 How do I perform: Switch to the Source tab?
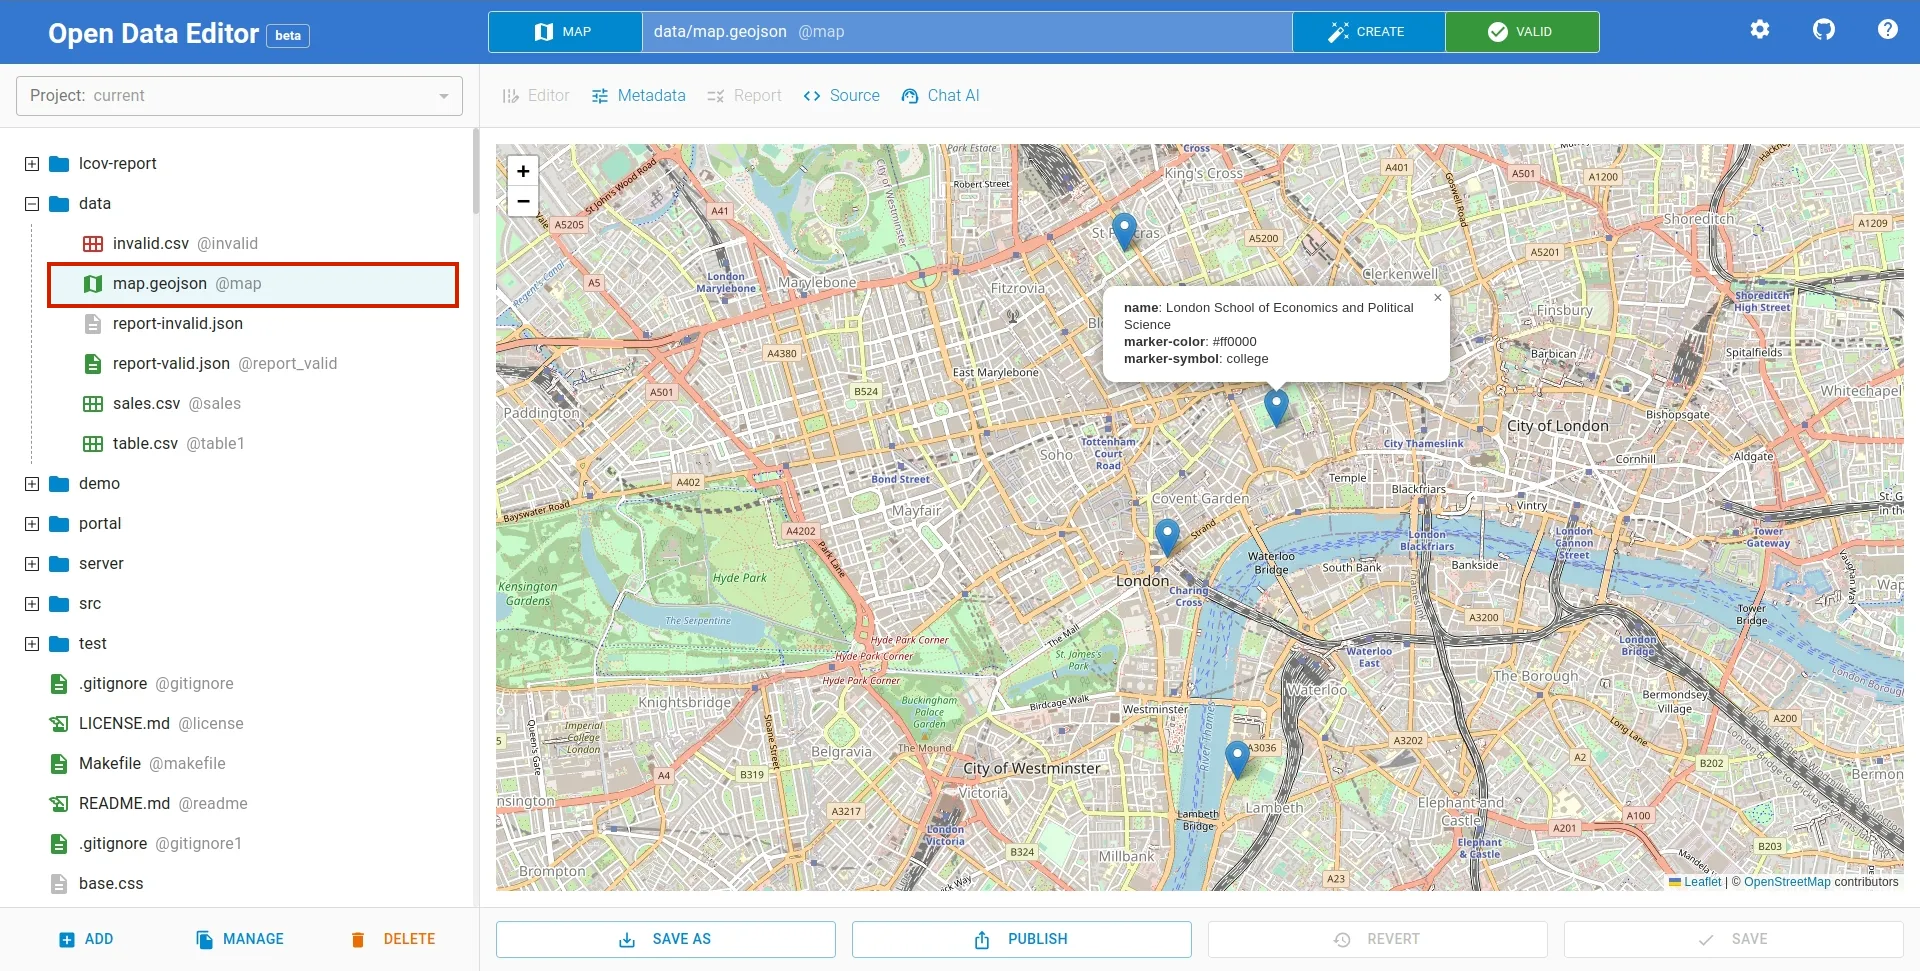pos(841,96)
